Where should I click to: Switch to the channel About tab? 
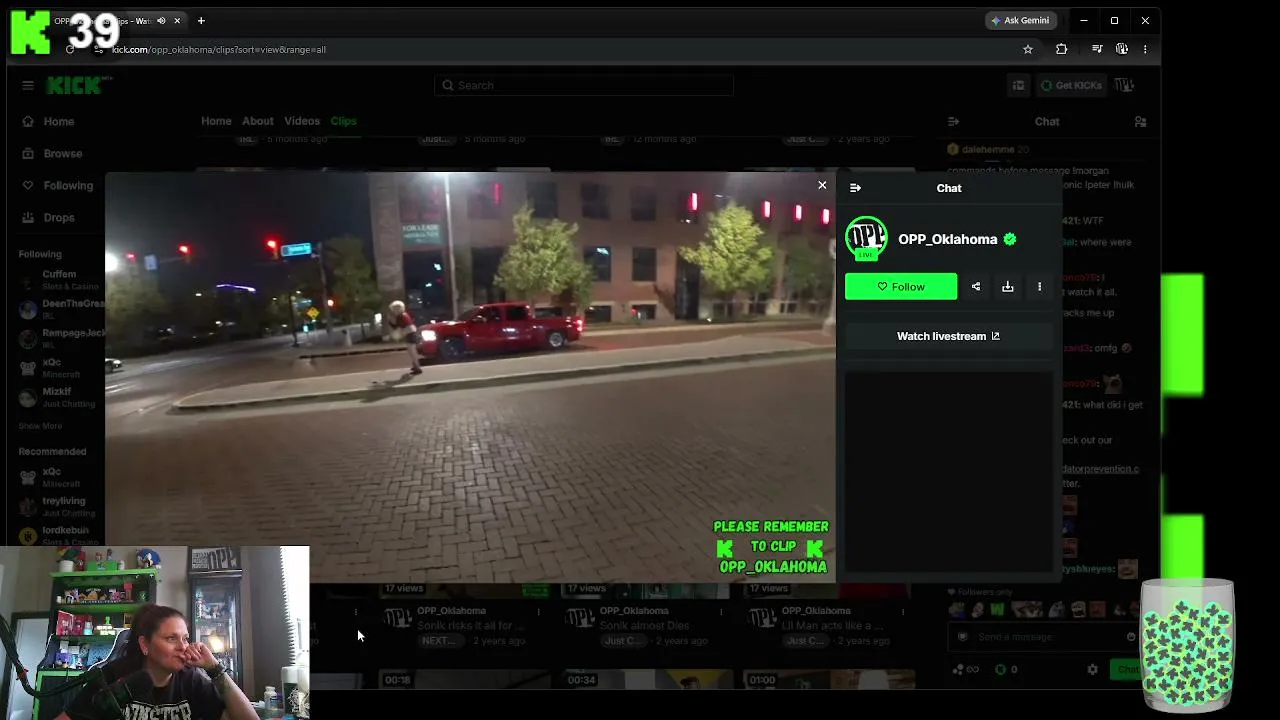(x=257, y=121)
